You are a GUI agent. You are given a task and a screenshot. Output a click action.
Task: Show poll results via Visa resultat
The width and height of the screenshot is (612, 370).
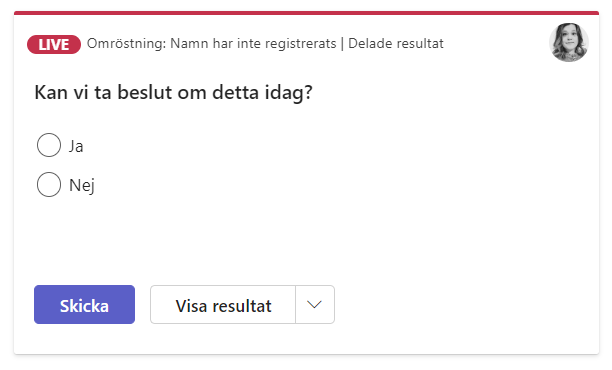tap(223, 304)
